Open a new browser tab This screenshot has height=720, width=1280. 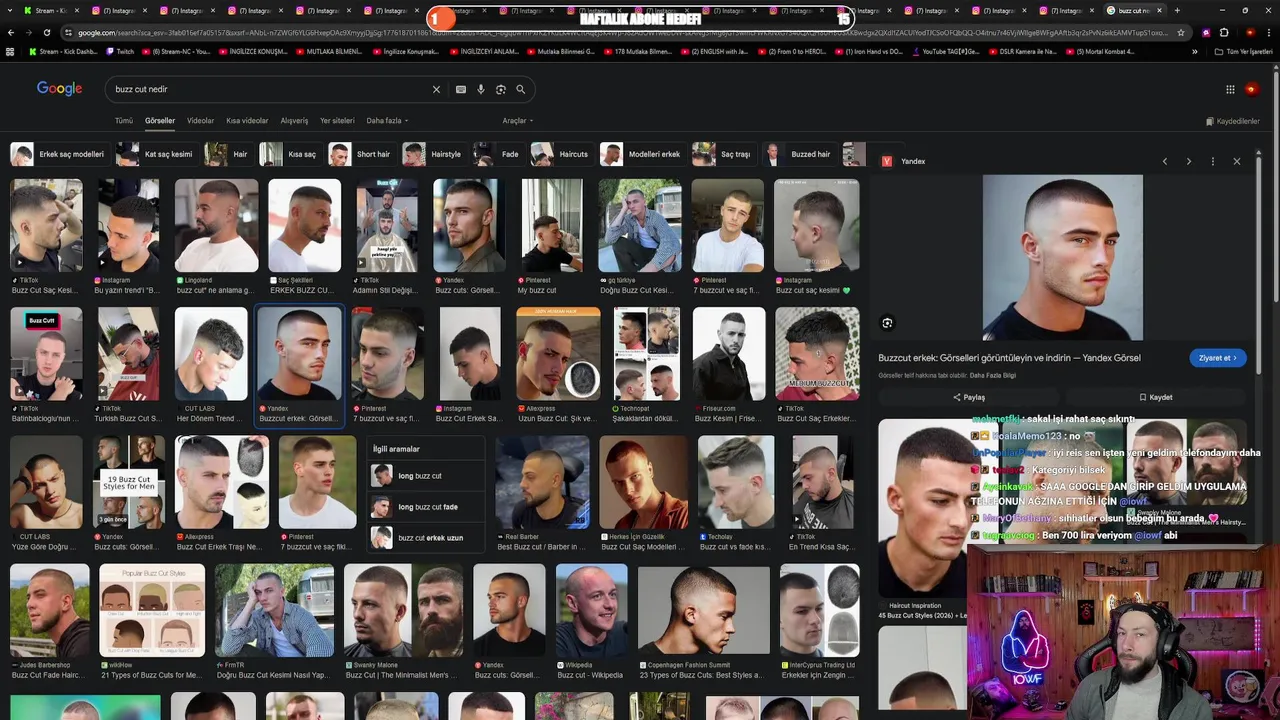click(x=1177, y=10)
